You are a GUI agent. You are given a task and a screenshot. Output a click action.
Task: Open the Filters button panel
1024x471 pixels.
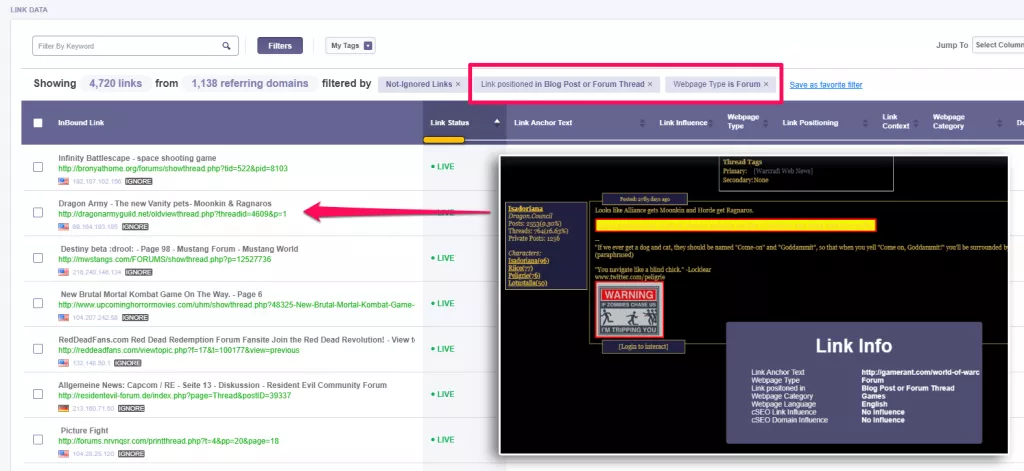[x=280, y=46]
